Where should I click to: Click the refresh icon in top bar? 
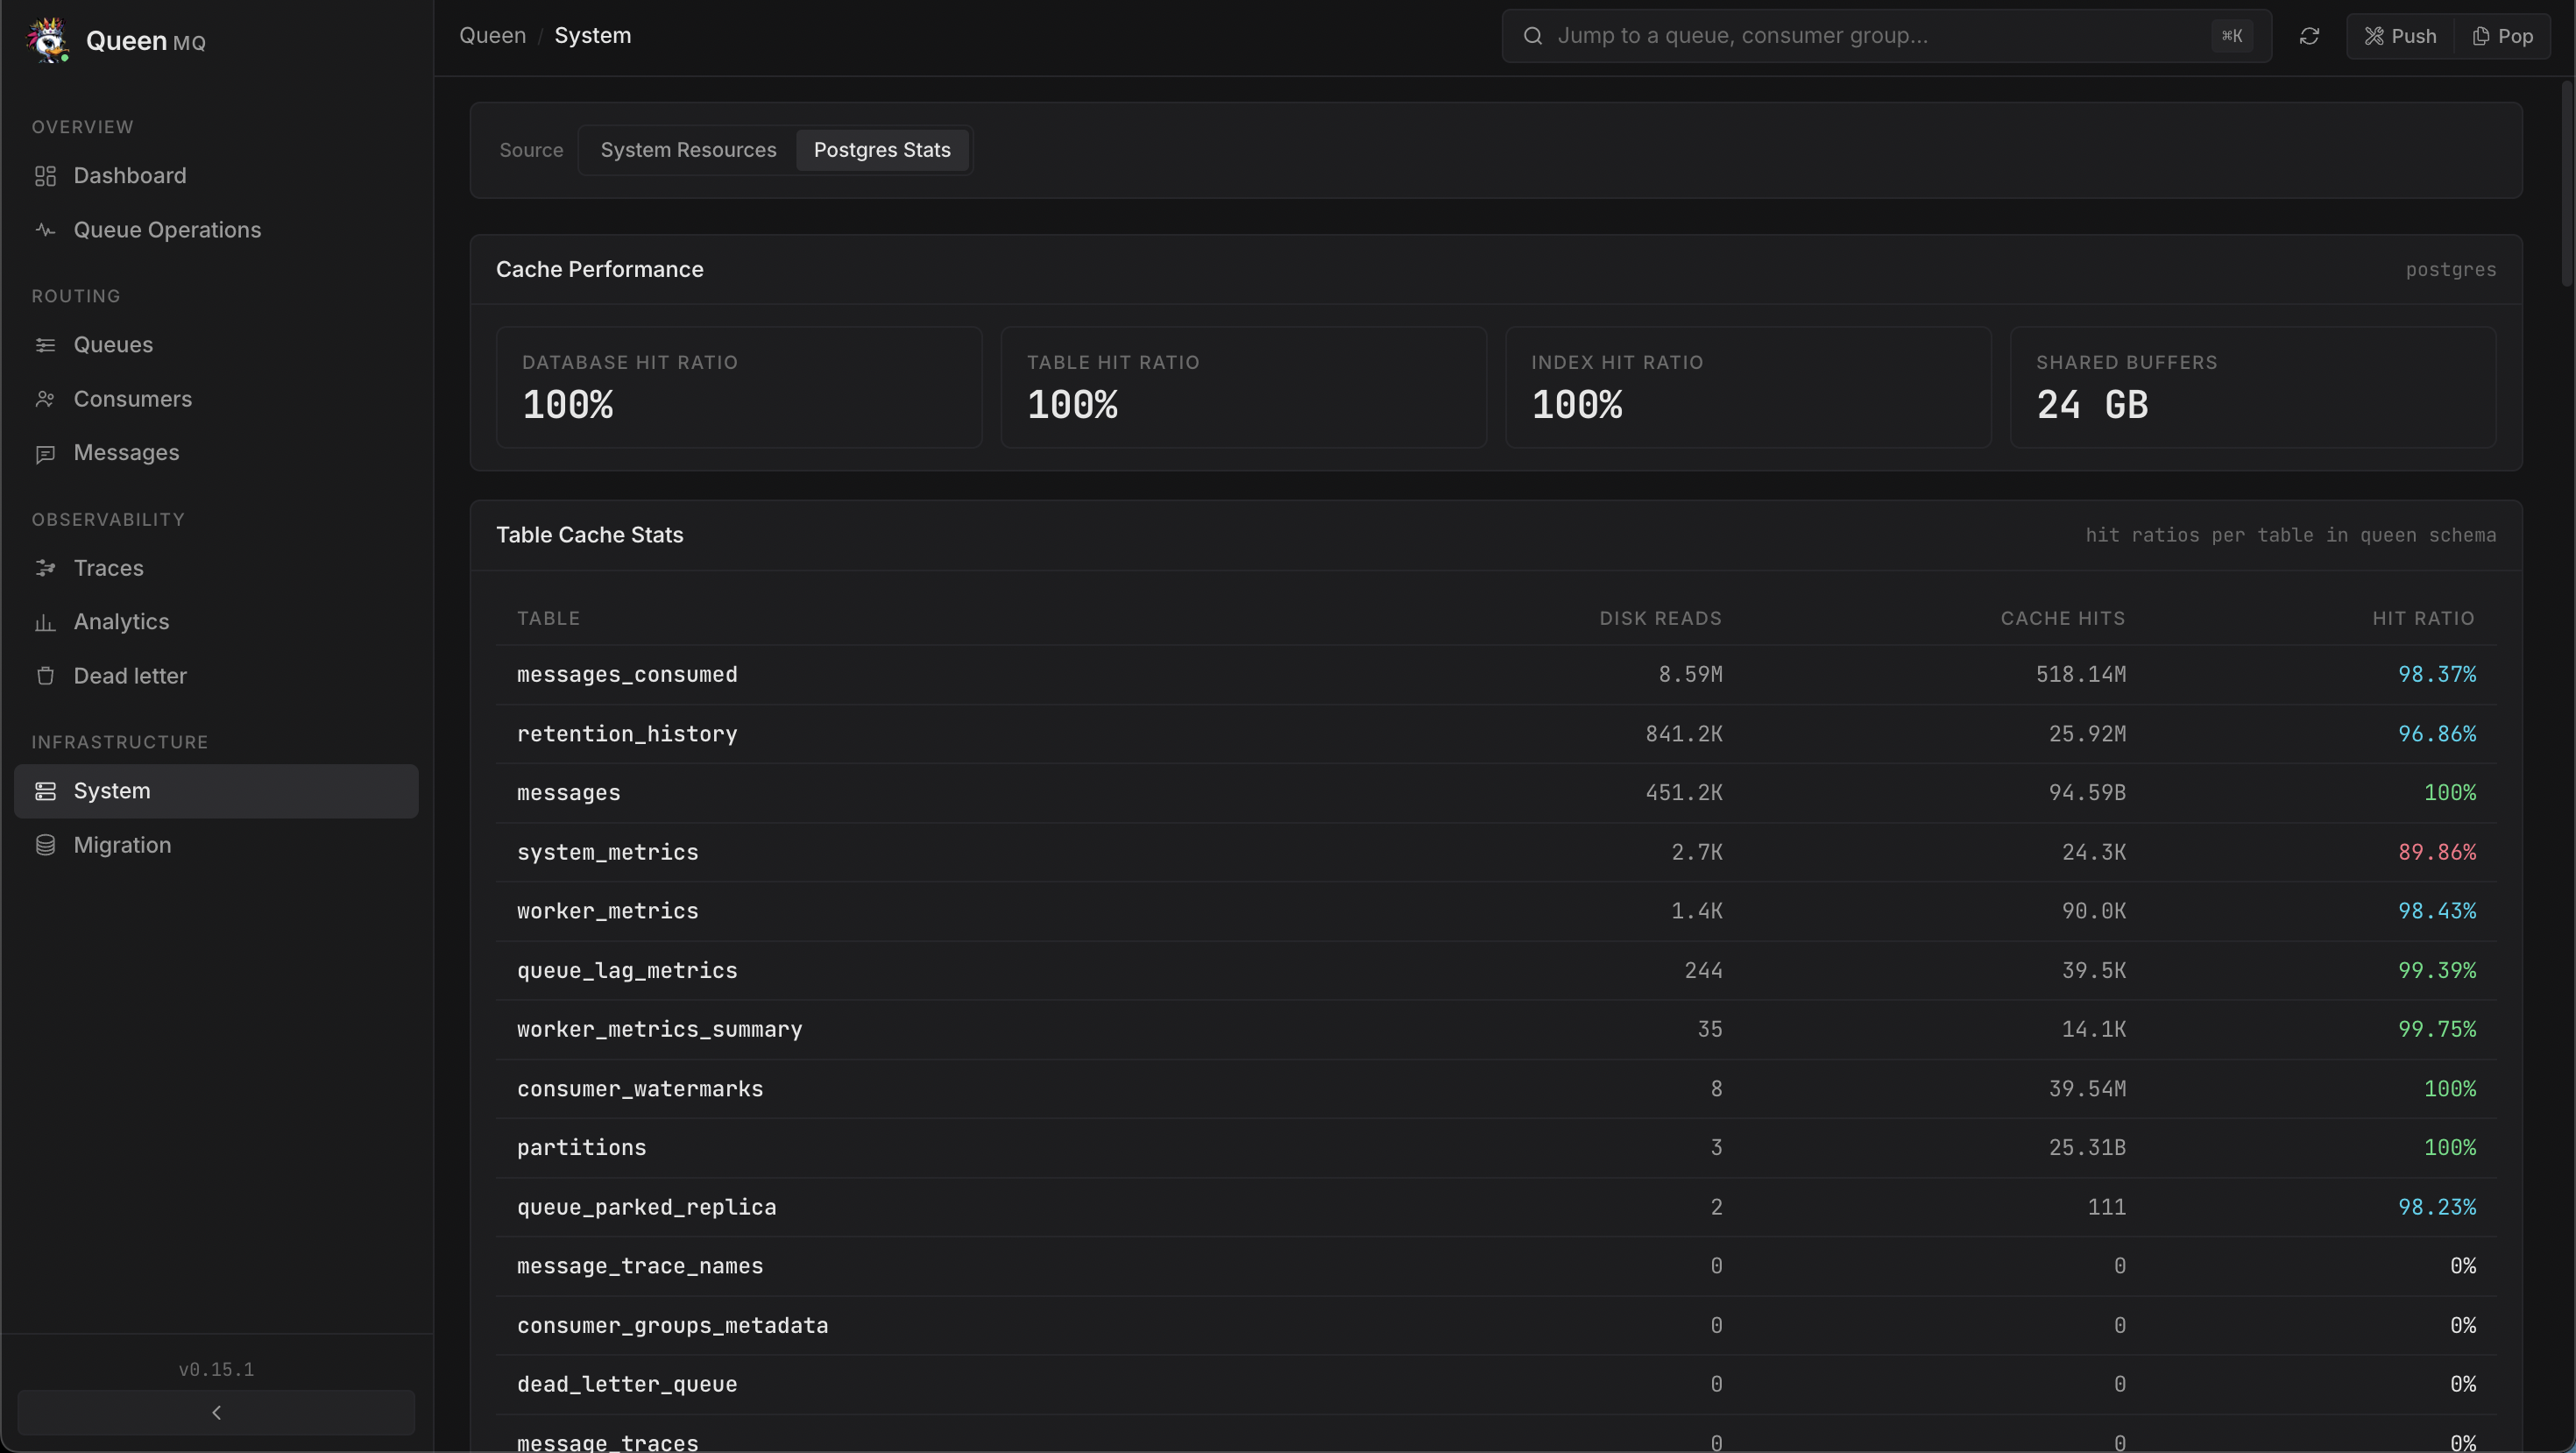click(2309, 36)
